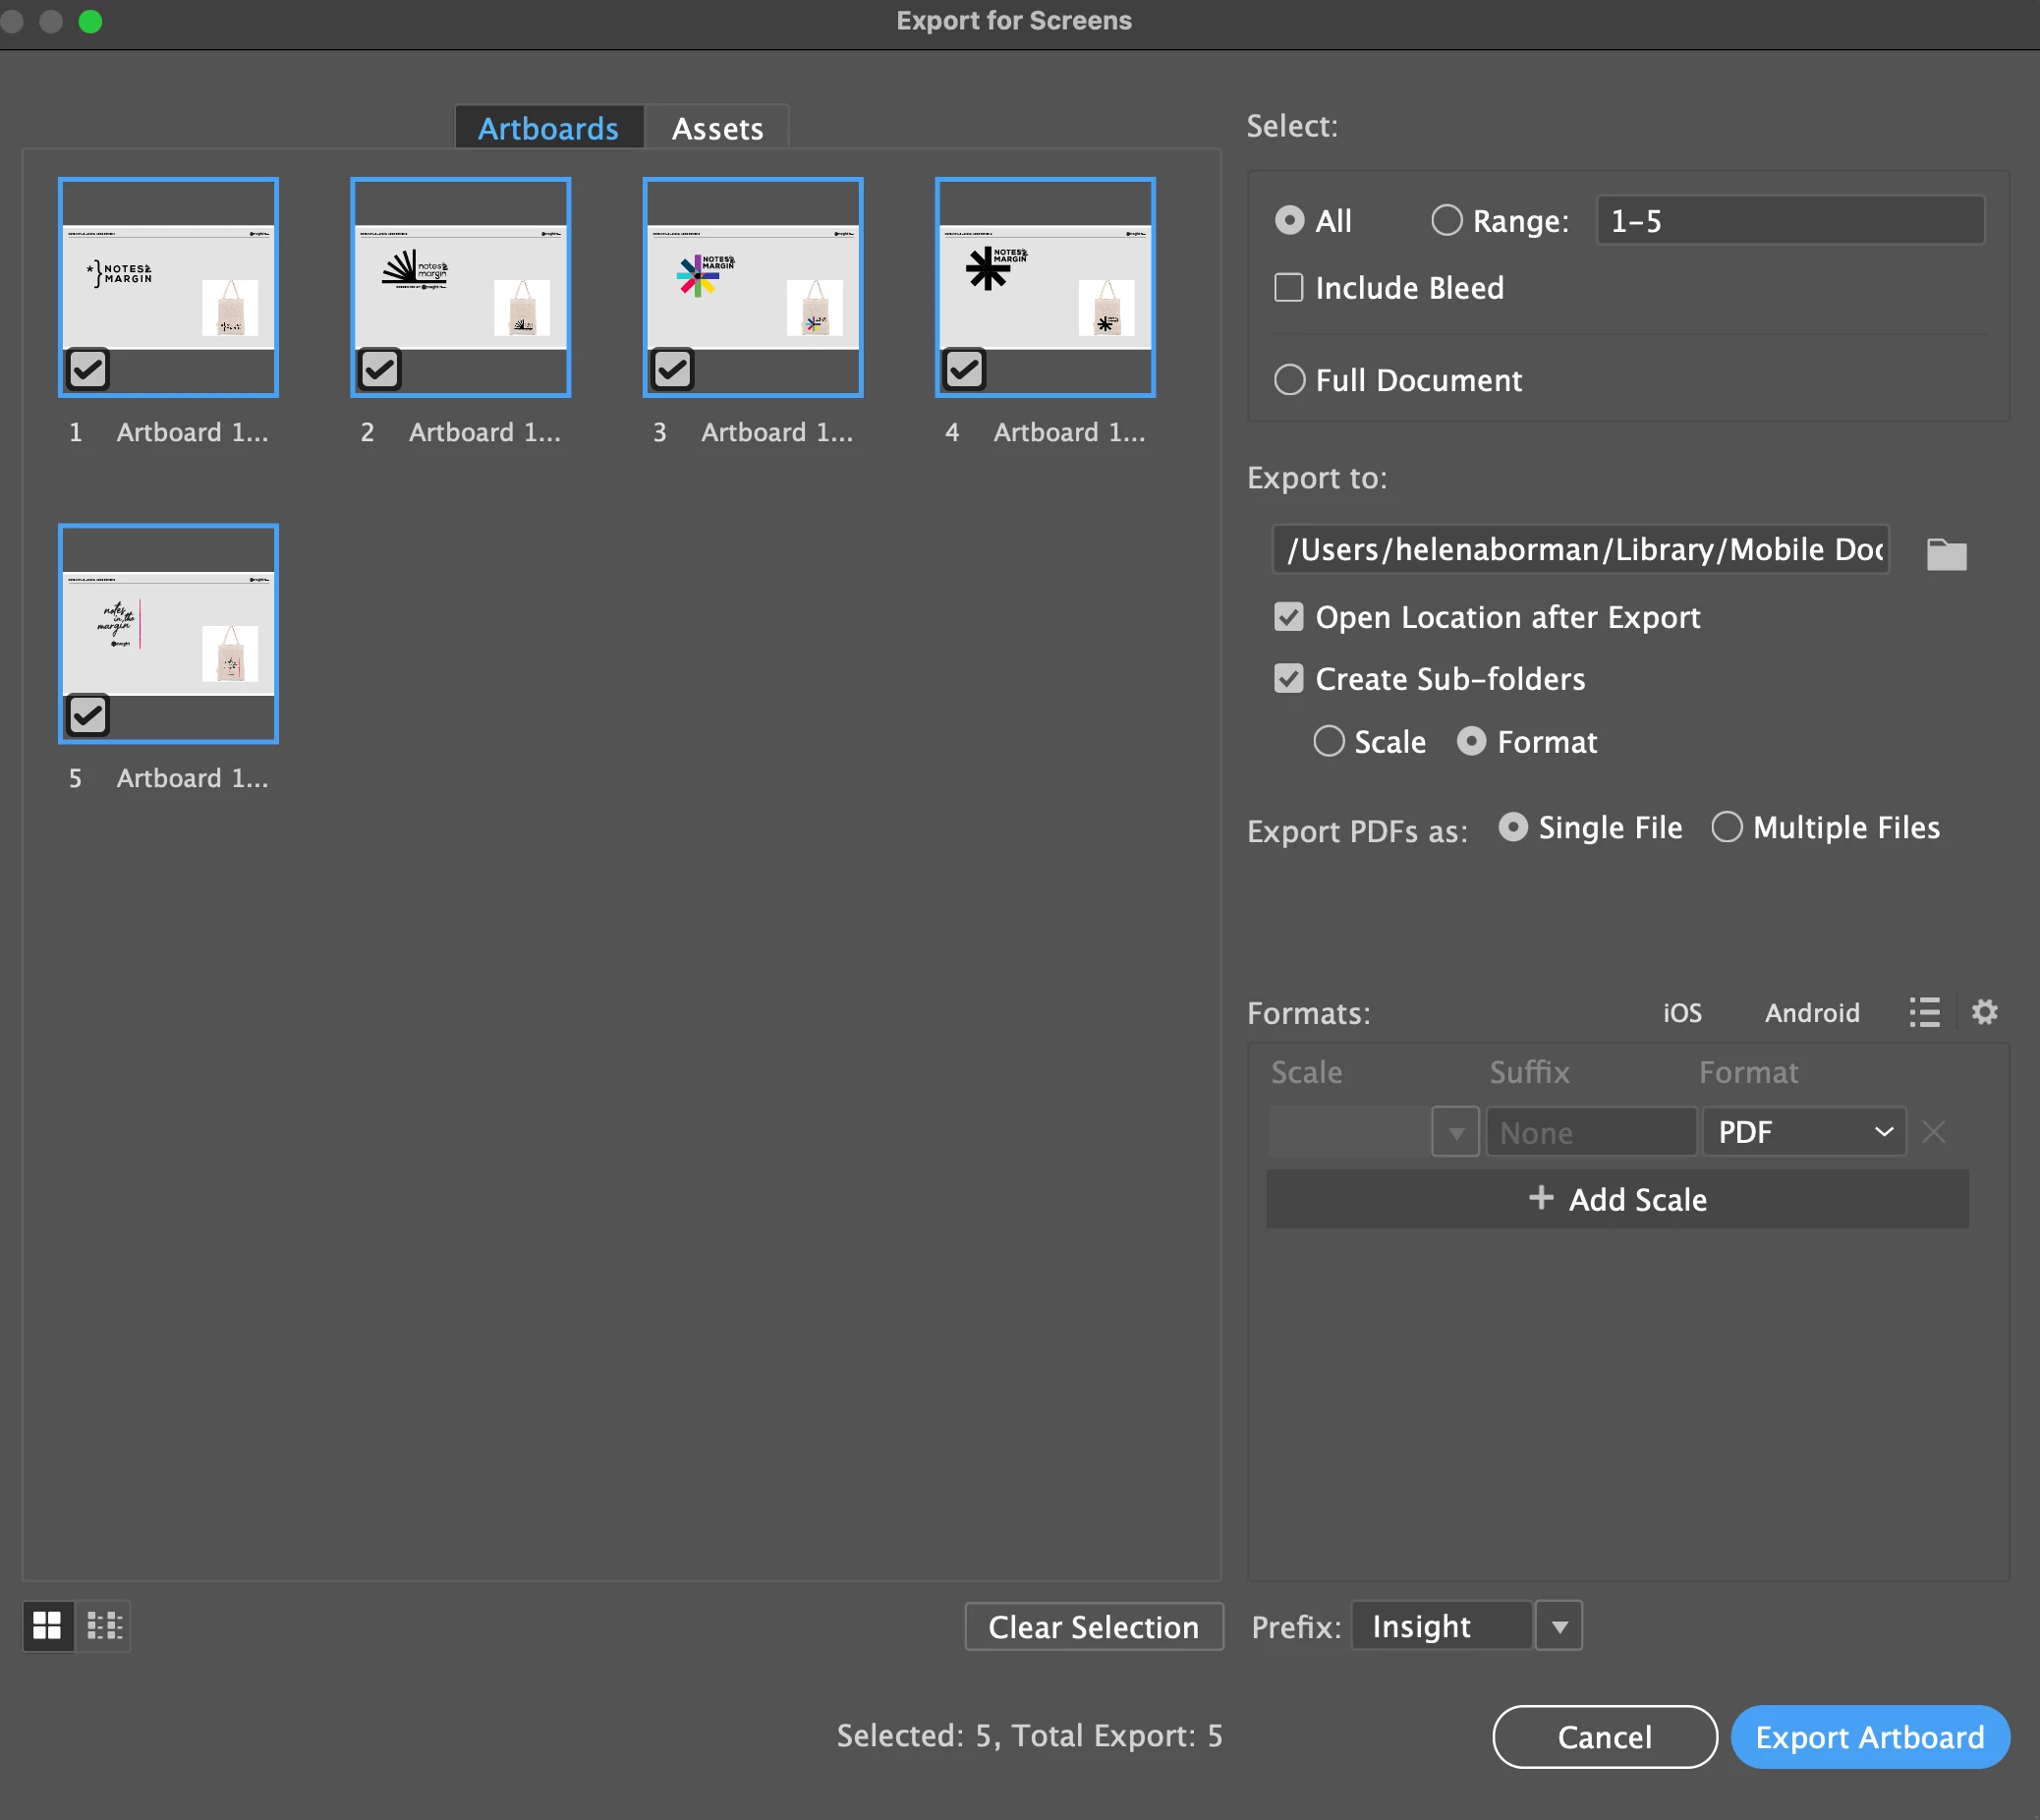Add iOS format presets
The image size is (2040, 1820).
click(x=1682, y=1013)
